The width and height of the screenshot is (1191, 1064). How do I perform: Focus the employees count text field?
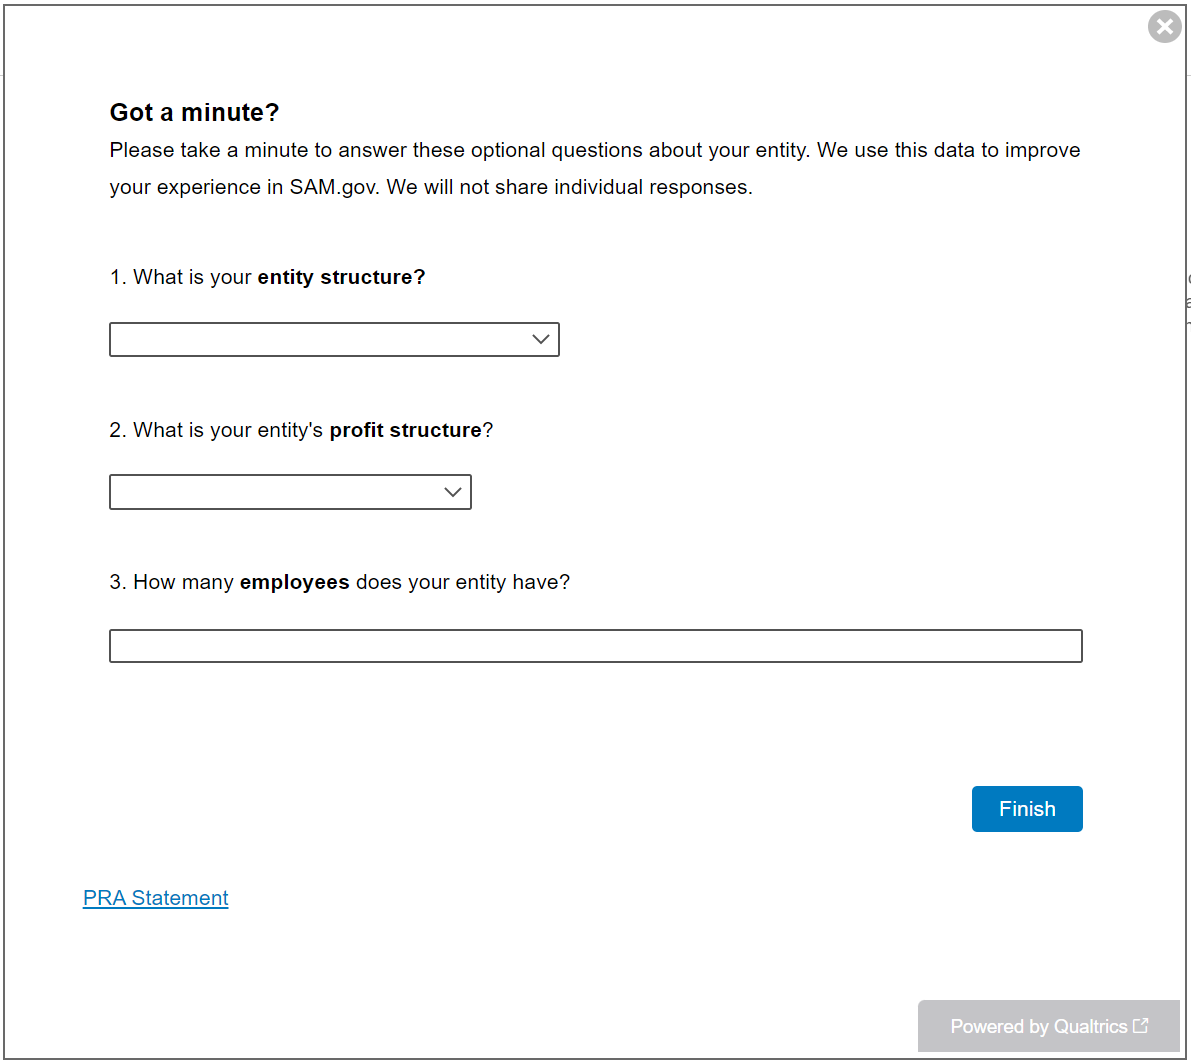click(595, 646)
